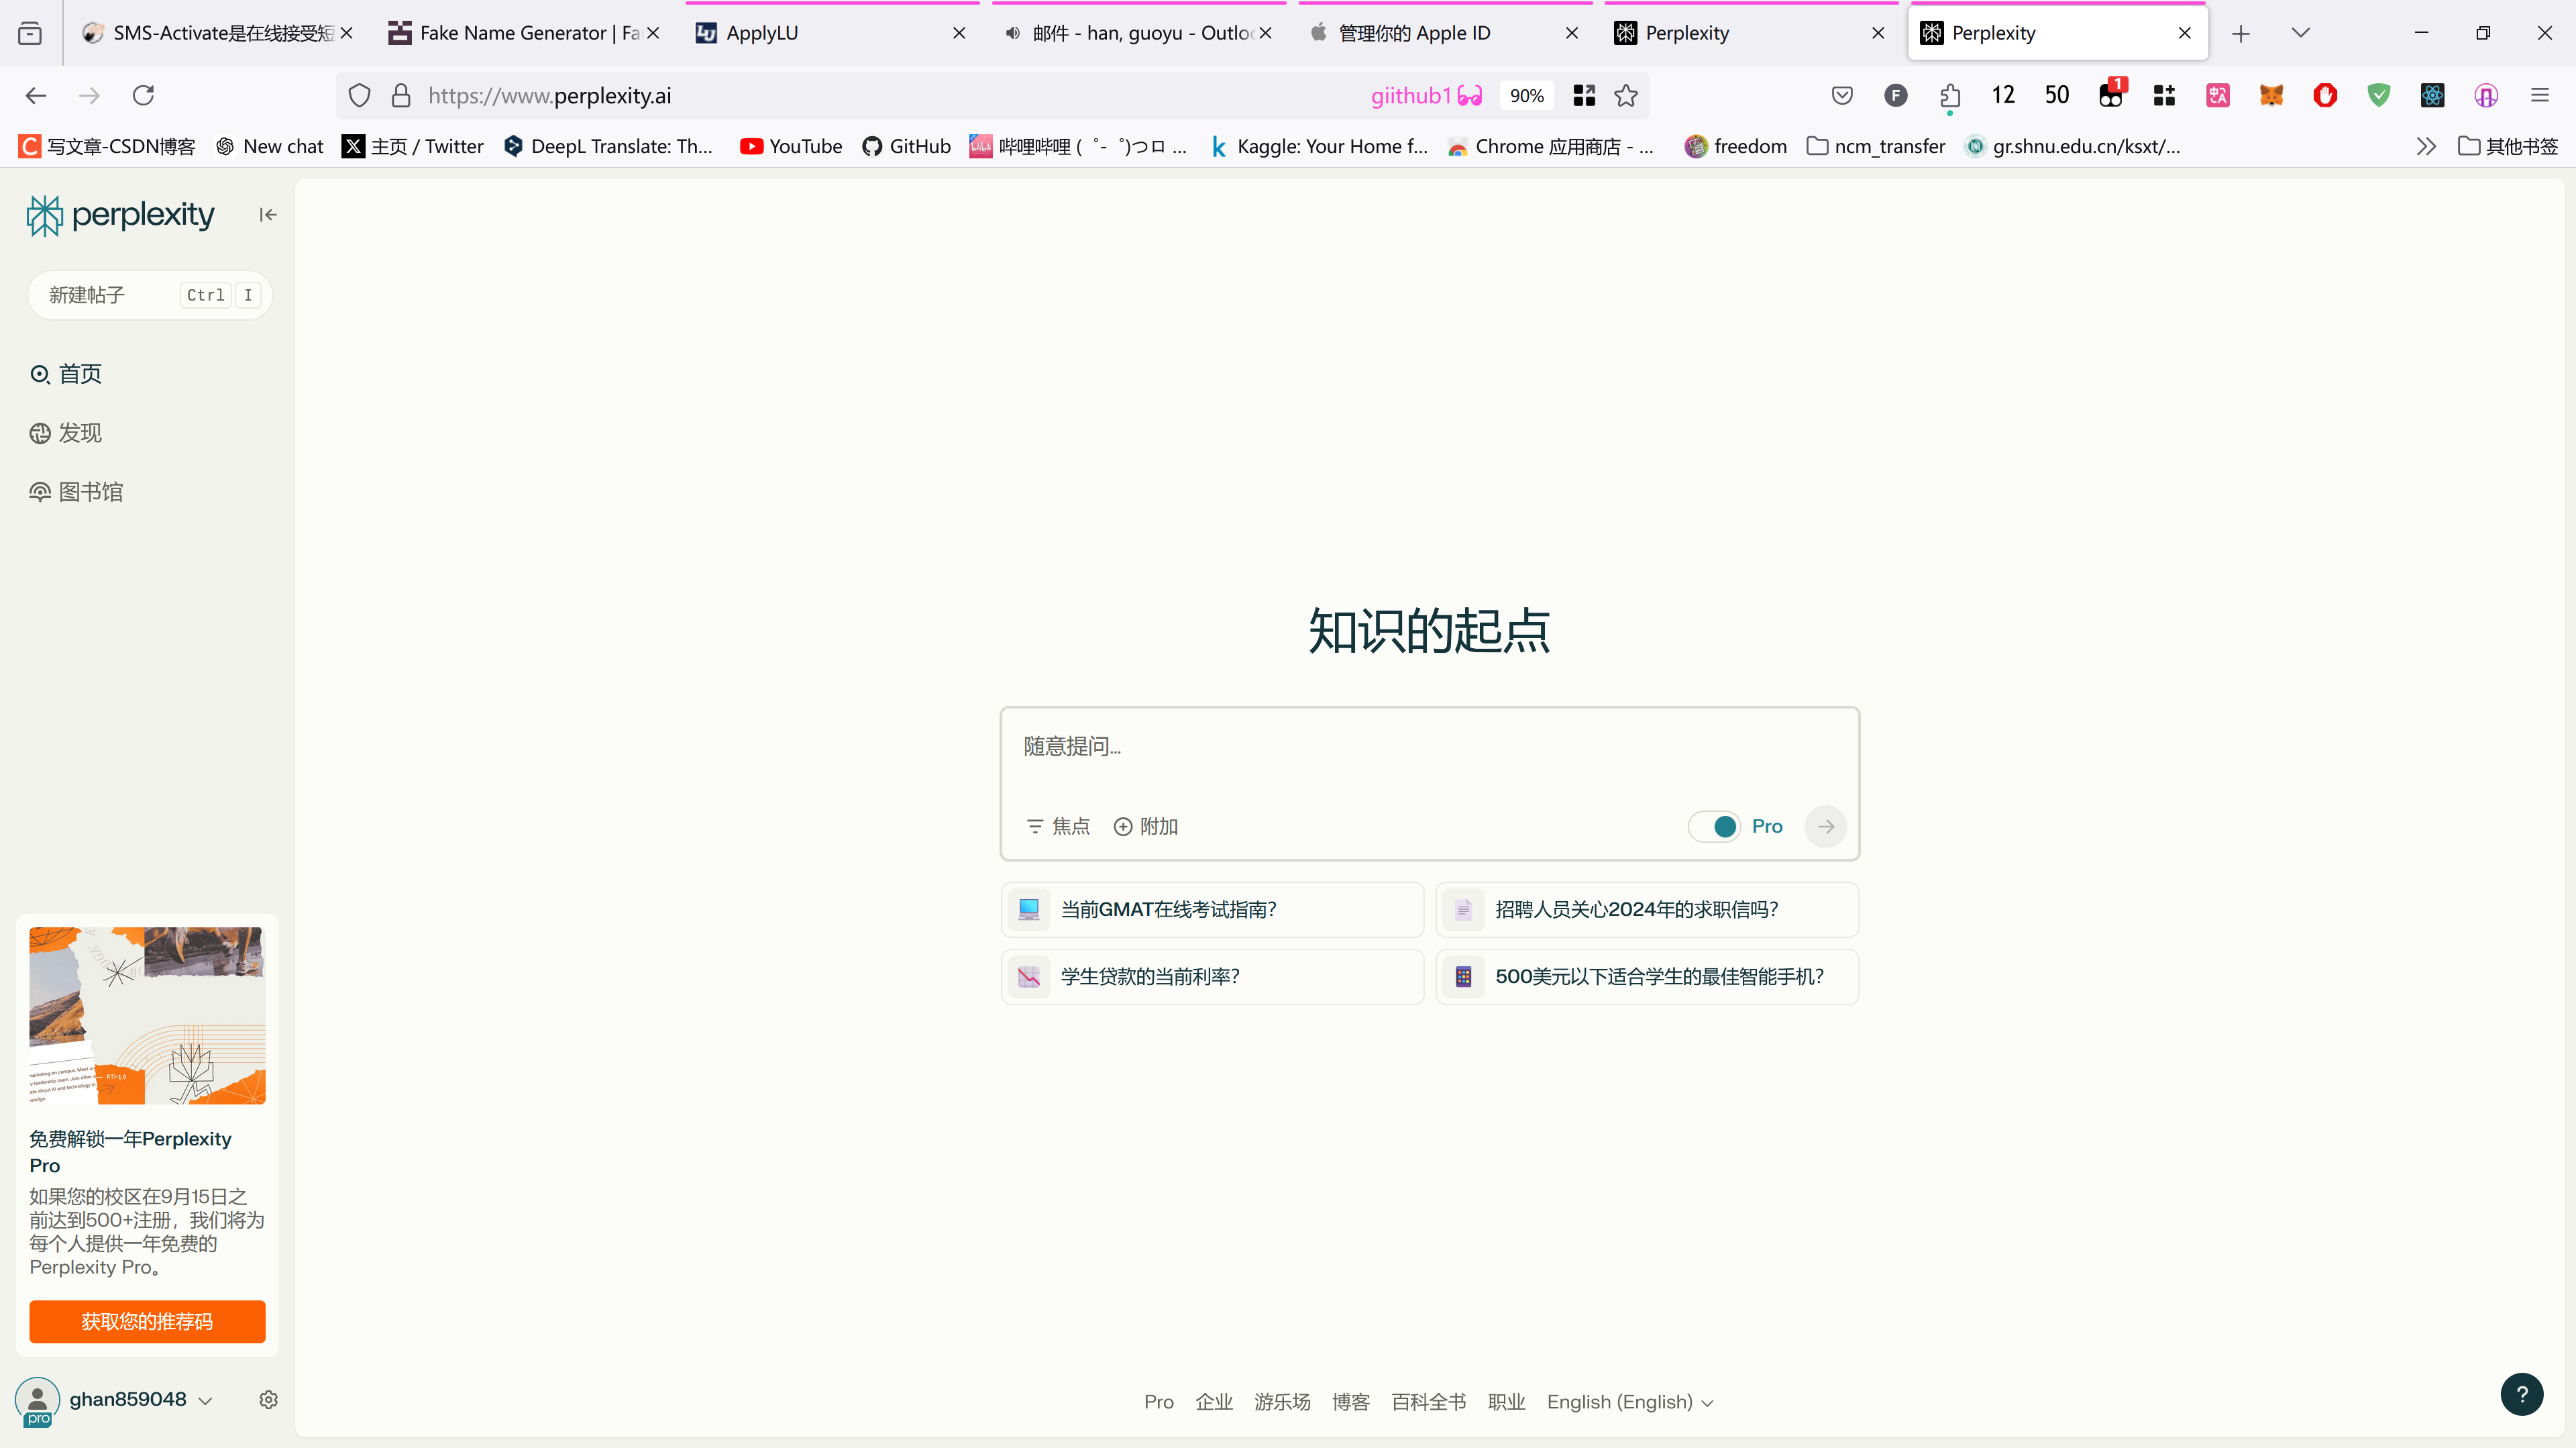The image size is (2576, 1448).
Task: Bookmark this page with the star
Action: pyautogui.click(x=1626, y=96)
